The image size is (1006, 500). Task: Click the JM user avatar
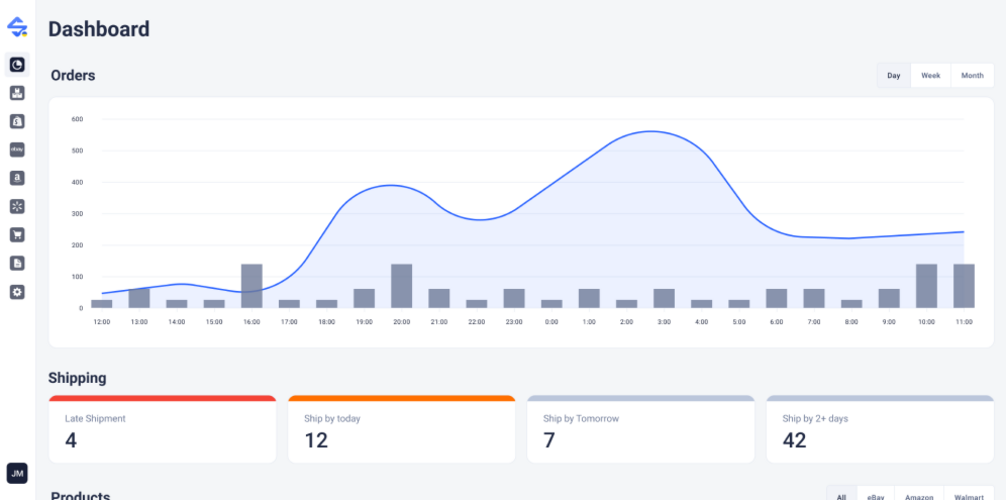click(x=17, y=473)
